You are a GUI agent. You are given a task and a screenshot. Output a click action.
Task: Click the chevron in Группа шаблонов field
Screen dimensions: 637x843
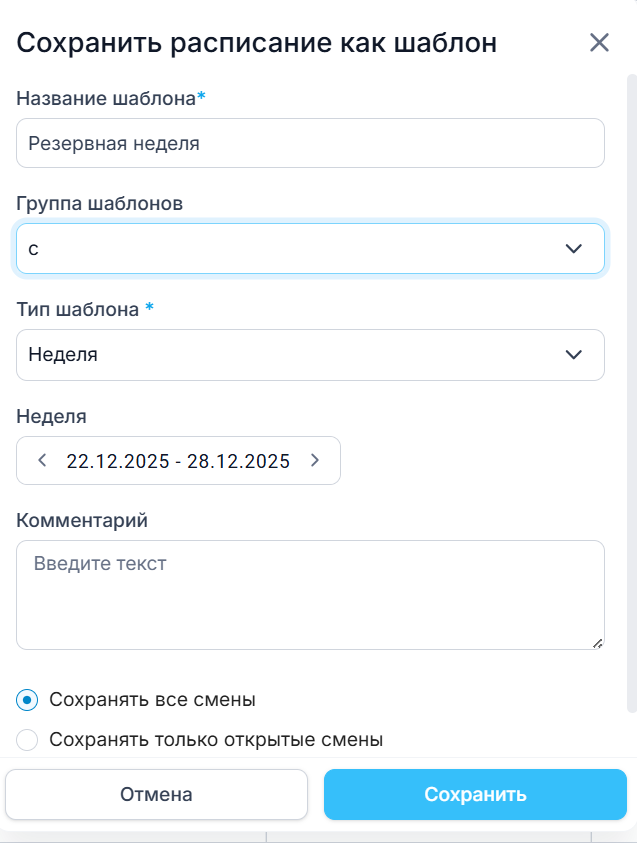pyautogui.click(x=574, y=249)
